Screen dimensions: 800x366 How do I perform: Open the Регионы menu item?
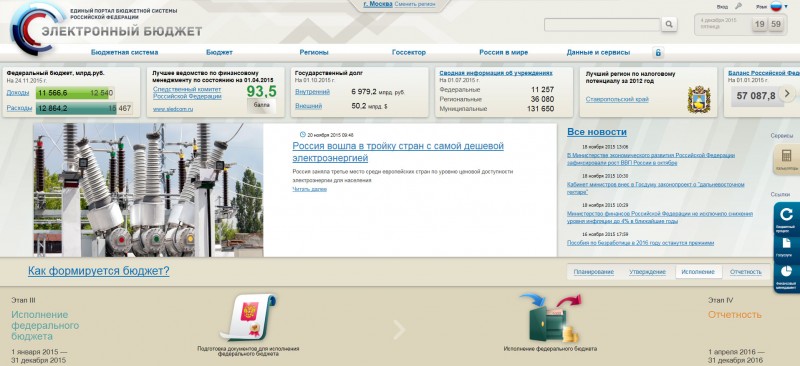(x=314, y=52)
